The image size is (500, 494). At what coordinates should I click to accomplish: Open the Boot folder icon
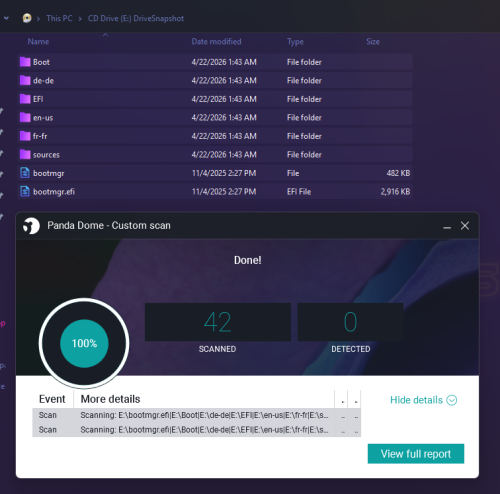pos(25,62)
